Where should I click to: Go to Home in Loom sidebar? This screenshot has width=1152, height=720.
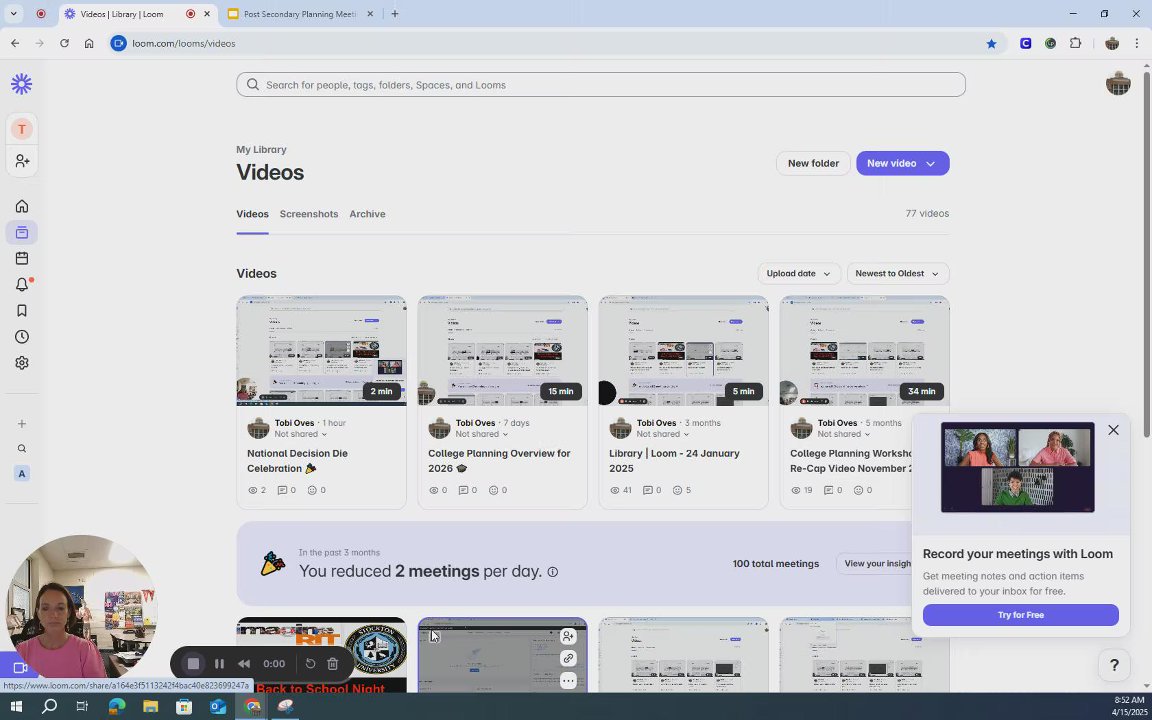(x=22, y=206)
